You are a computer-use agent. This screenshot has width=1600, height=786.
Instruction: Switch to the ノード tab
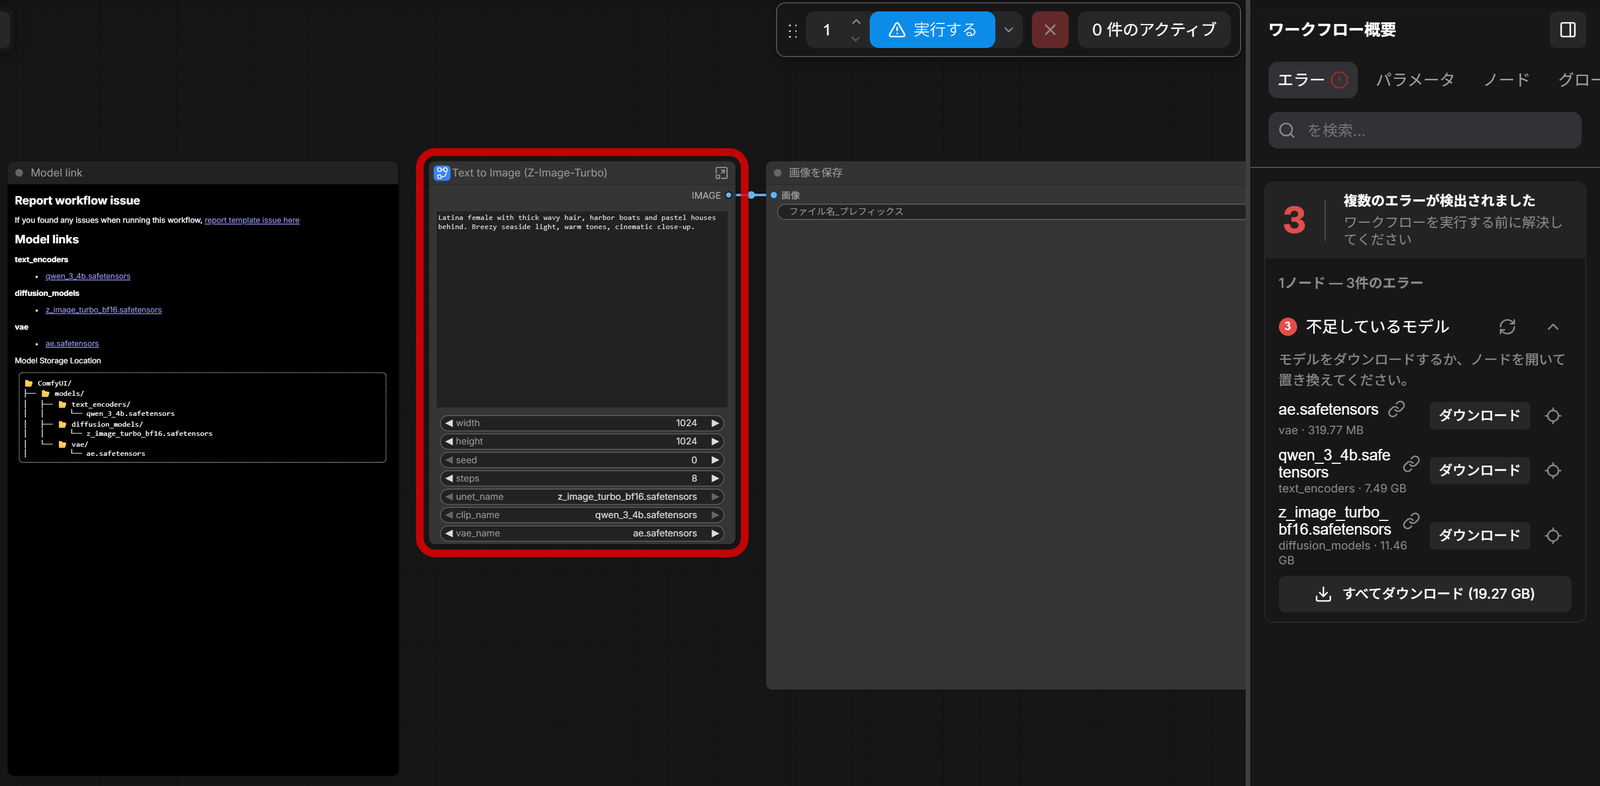(x=1506, y=80)
